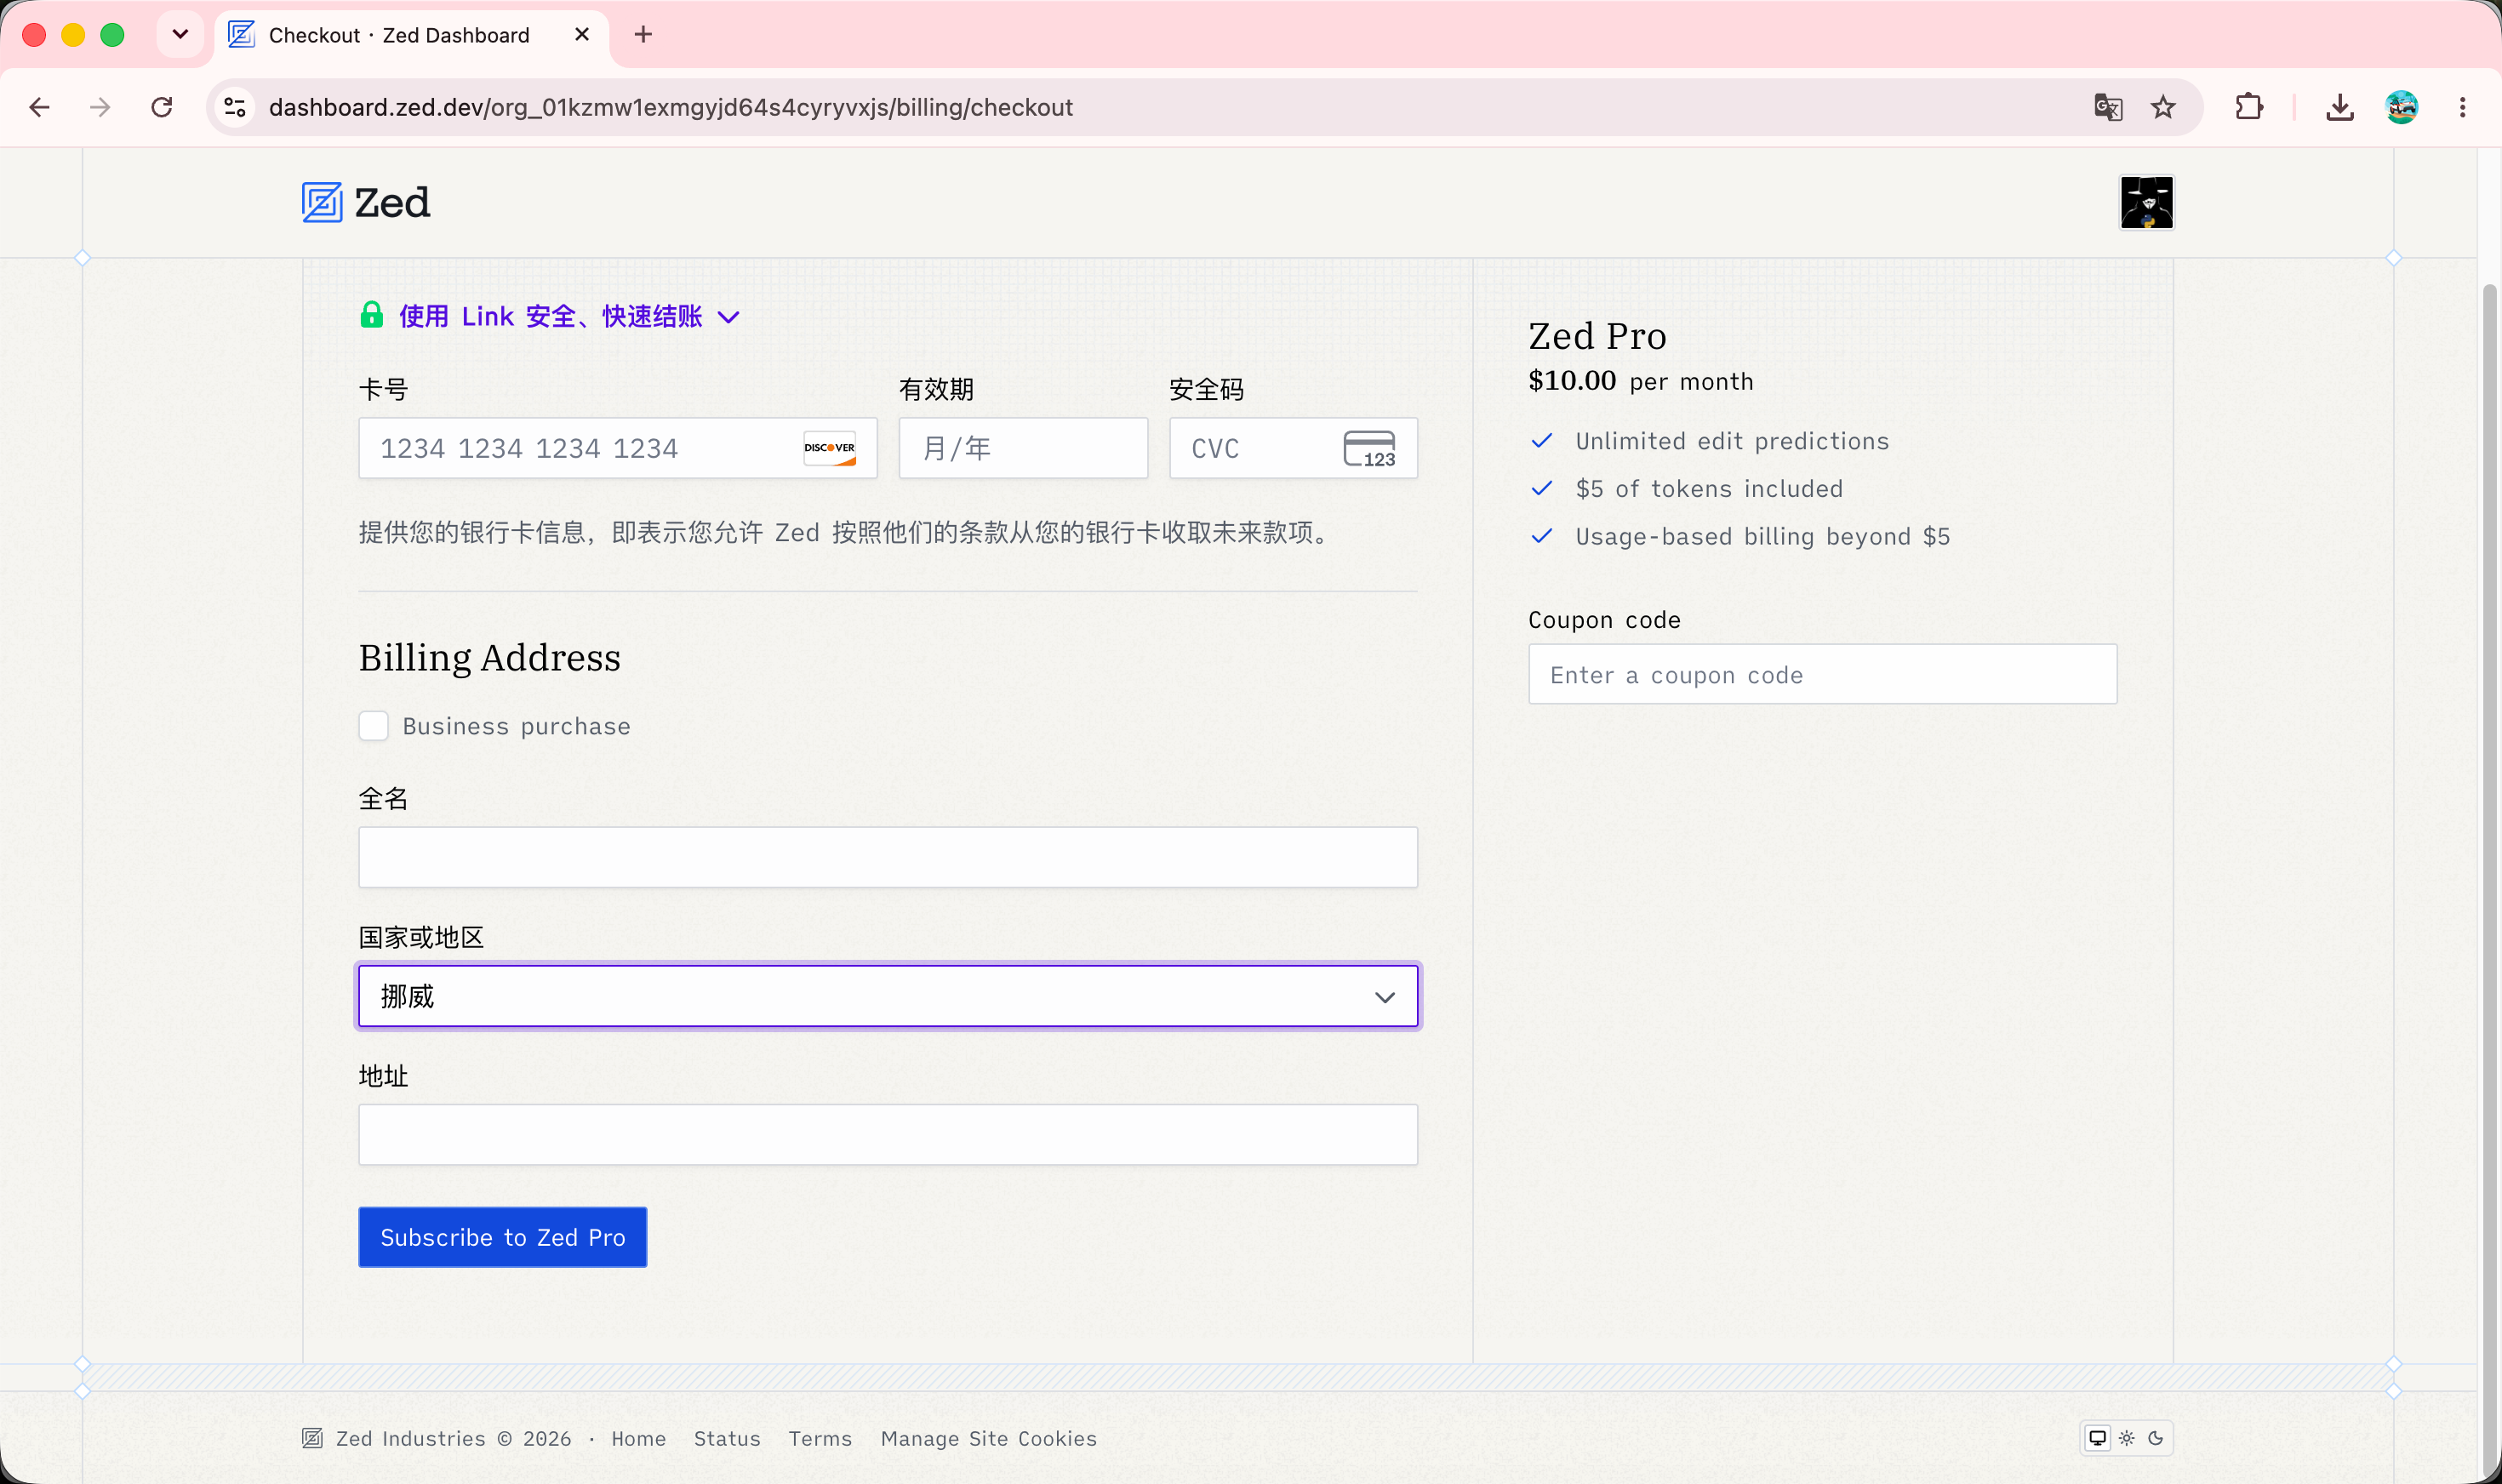Open the Terms link in the footer

820,1438
